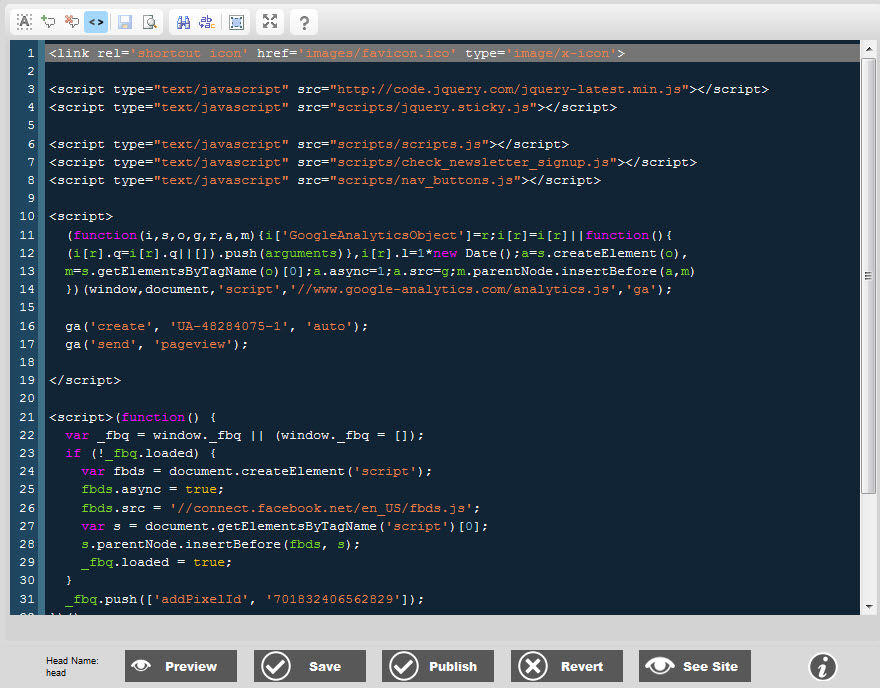Screen dimensions: 880x688
Task: Click the 'GoogleAnalyticsObject' text
Action: click(373, 235)
